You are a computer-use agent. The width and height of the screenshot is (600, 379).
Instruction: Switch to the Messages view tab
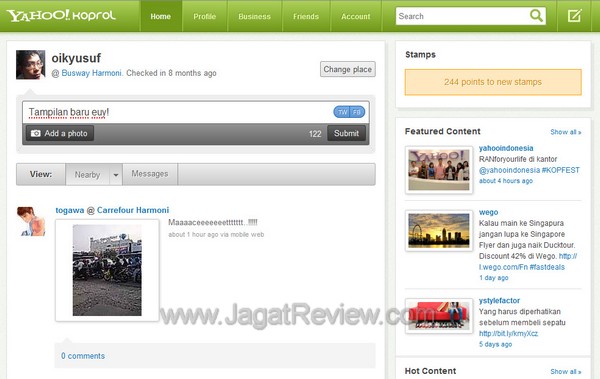click(x=150, y=174)
